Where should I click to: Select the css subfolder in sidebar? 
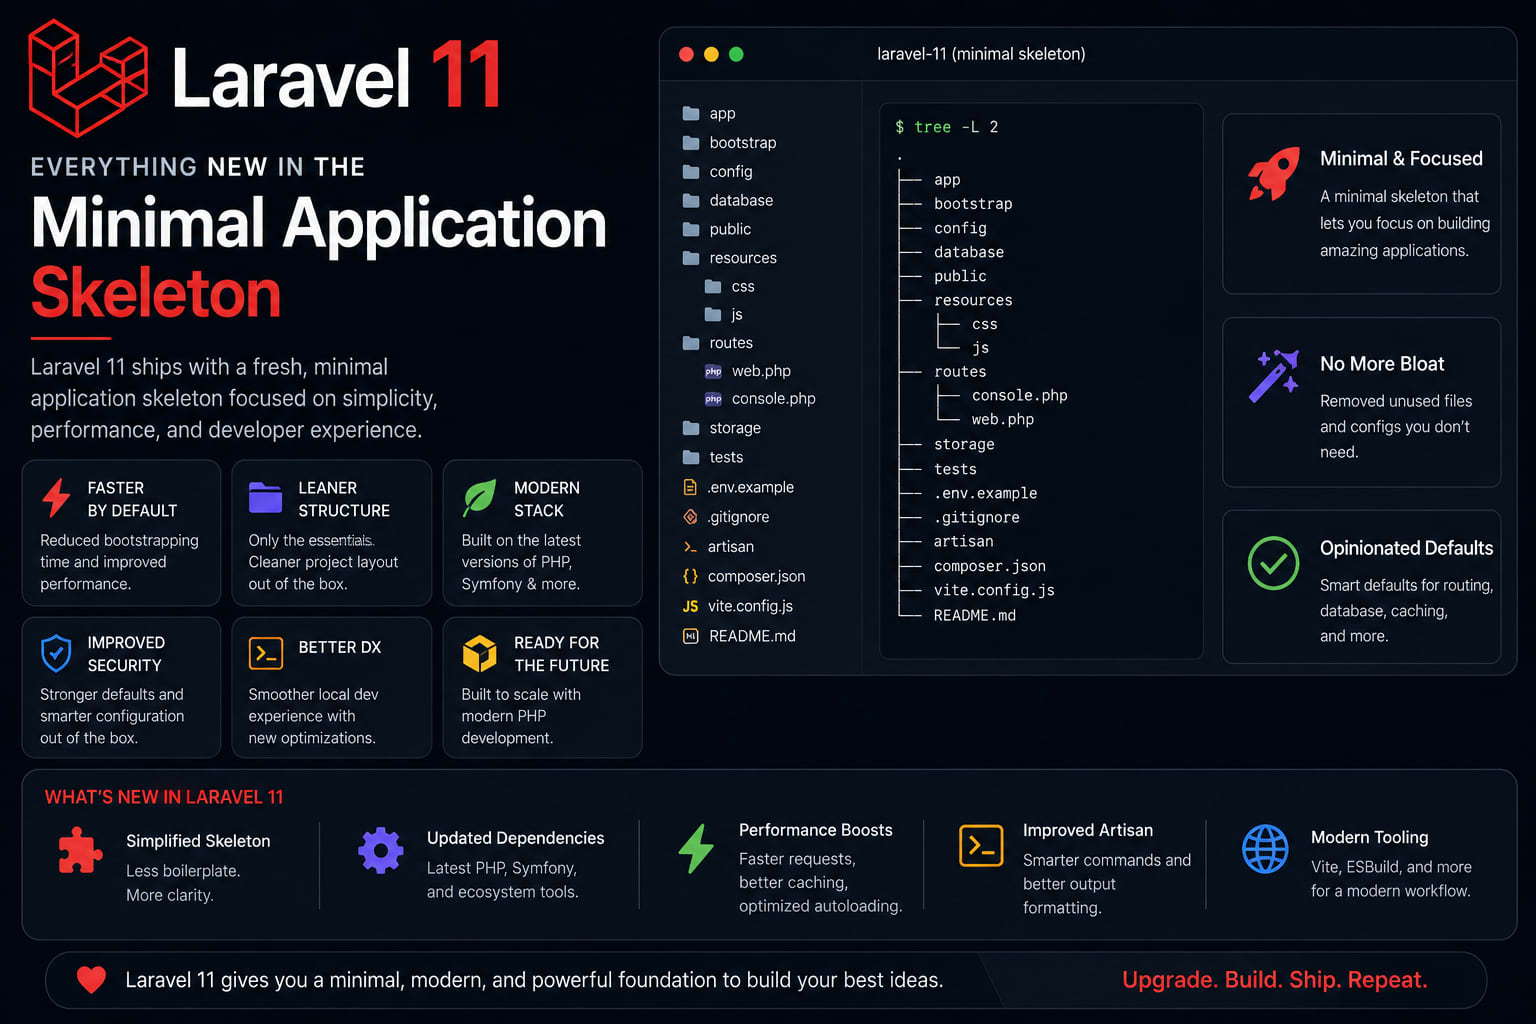click(729, 287)
